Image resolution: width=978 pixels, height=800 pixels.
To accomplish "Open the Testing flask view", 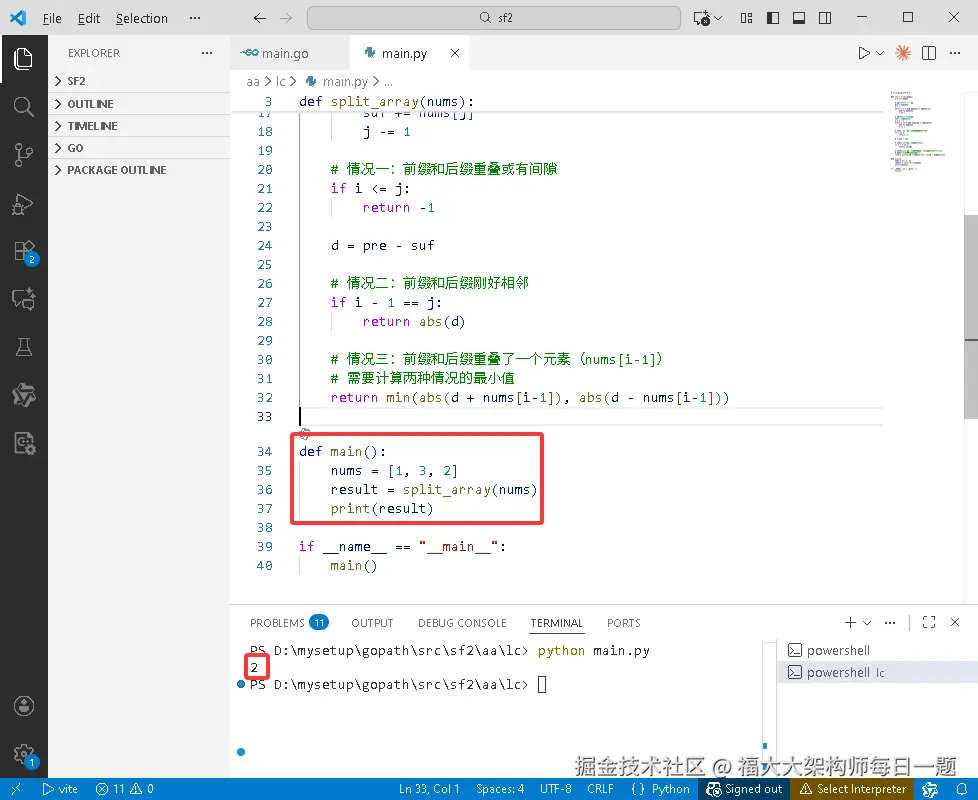I will 23,347.
